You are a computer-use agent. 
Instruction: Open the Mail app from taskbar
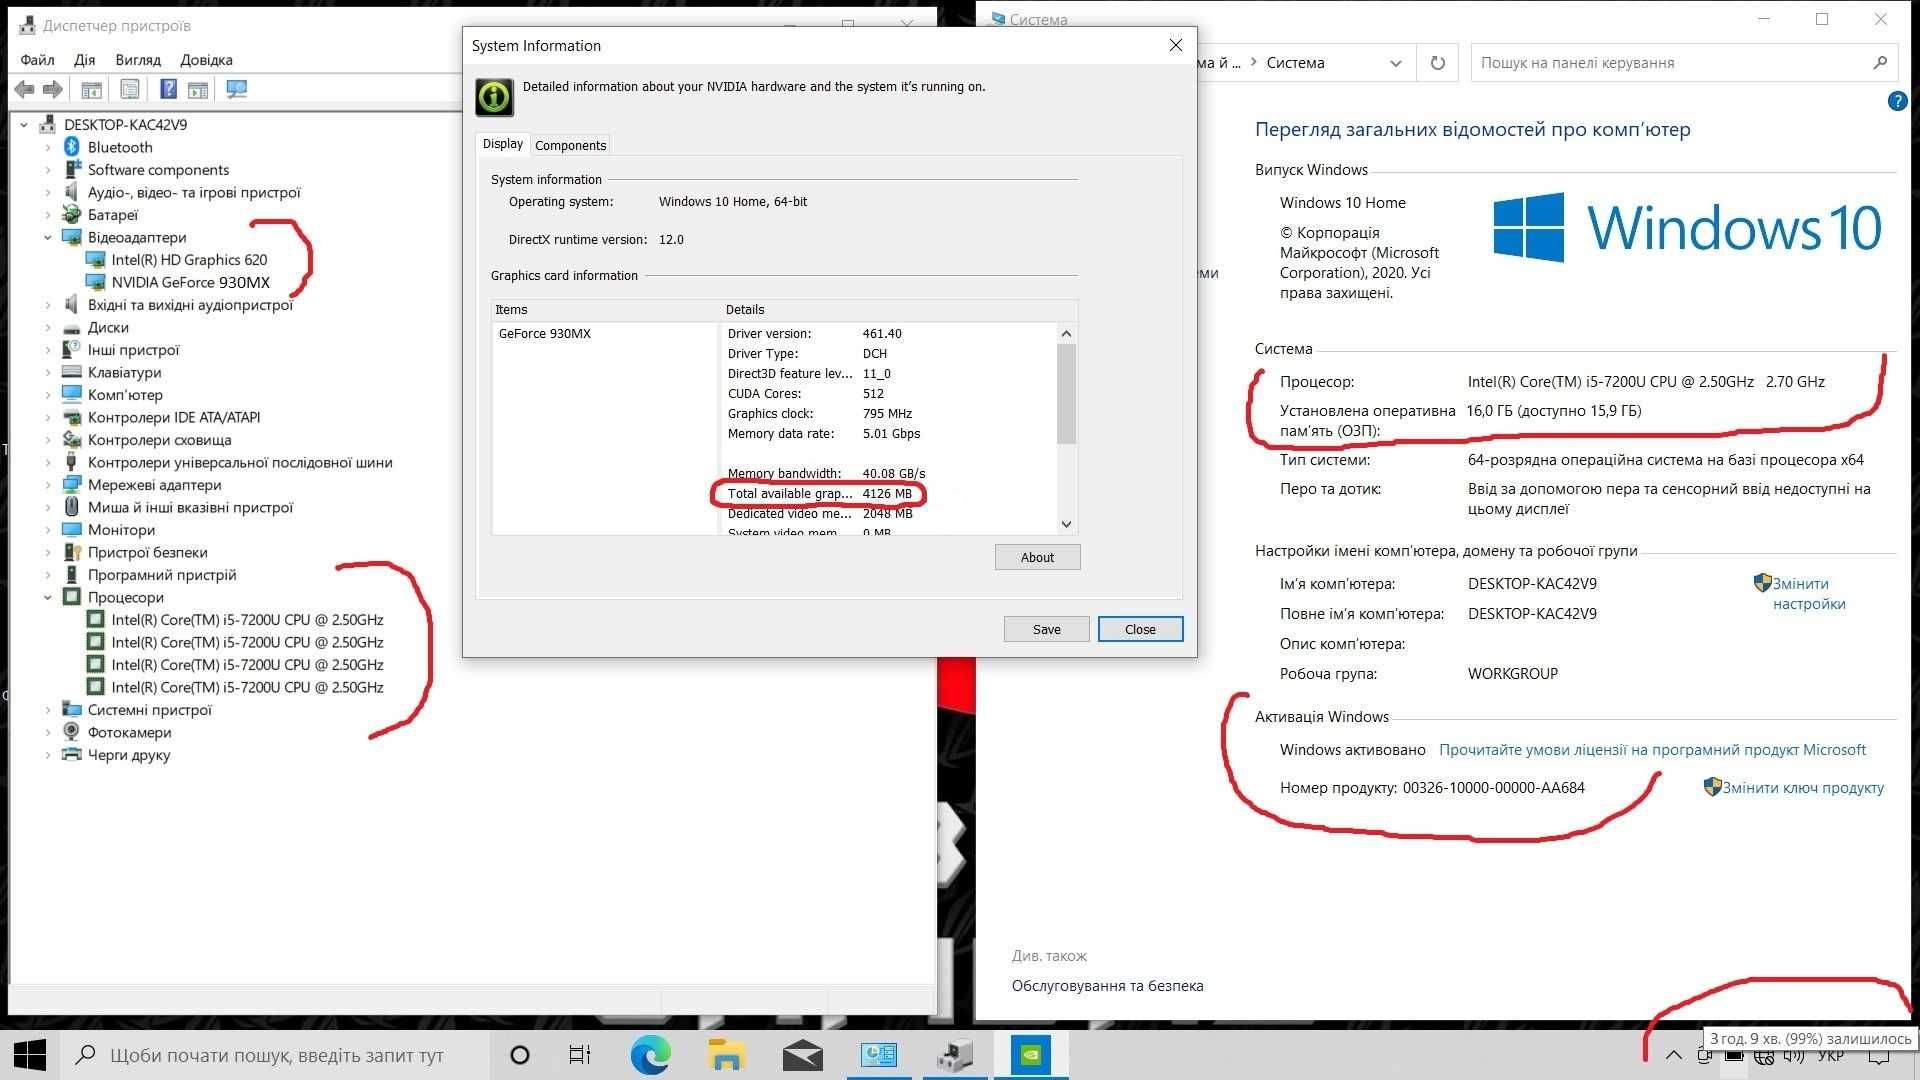click(803, 1055)
